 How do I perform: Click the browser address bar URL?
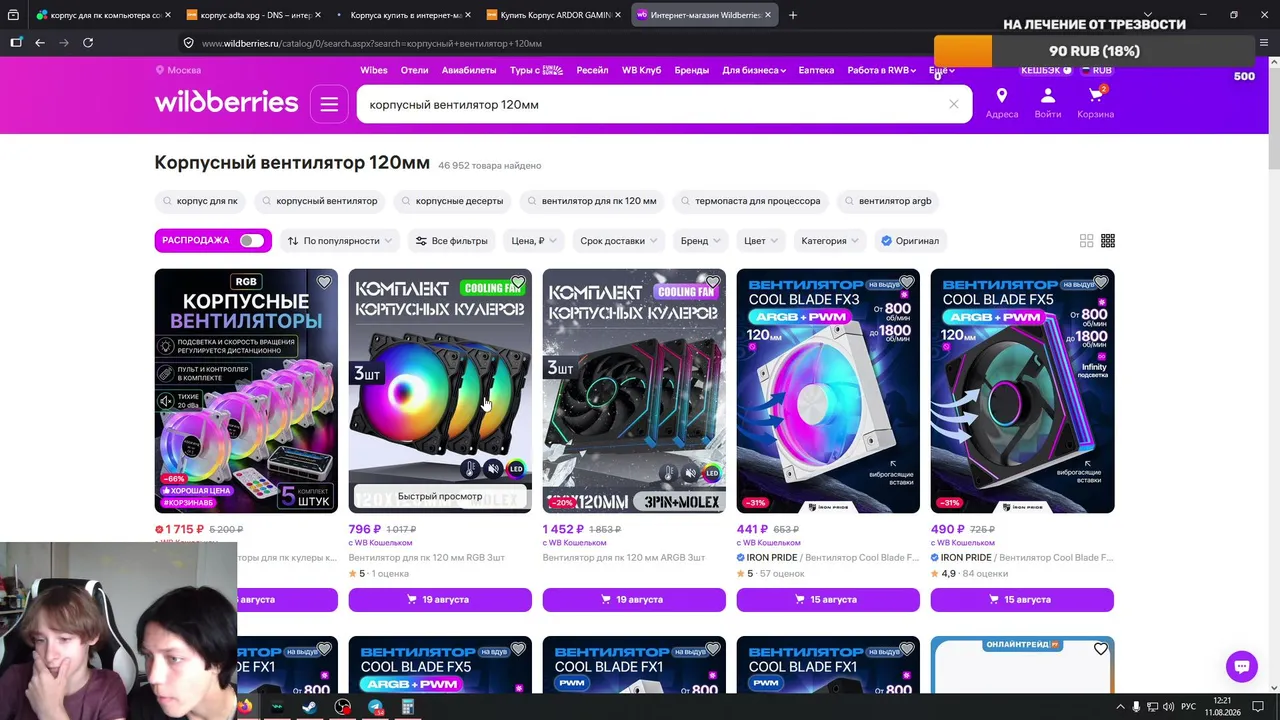point(372,43)
